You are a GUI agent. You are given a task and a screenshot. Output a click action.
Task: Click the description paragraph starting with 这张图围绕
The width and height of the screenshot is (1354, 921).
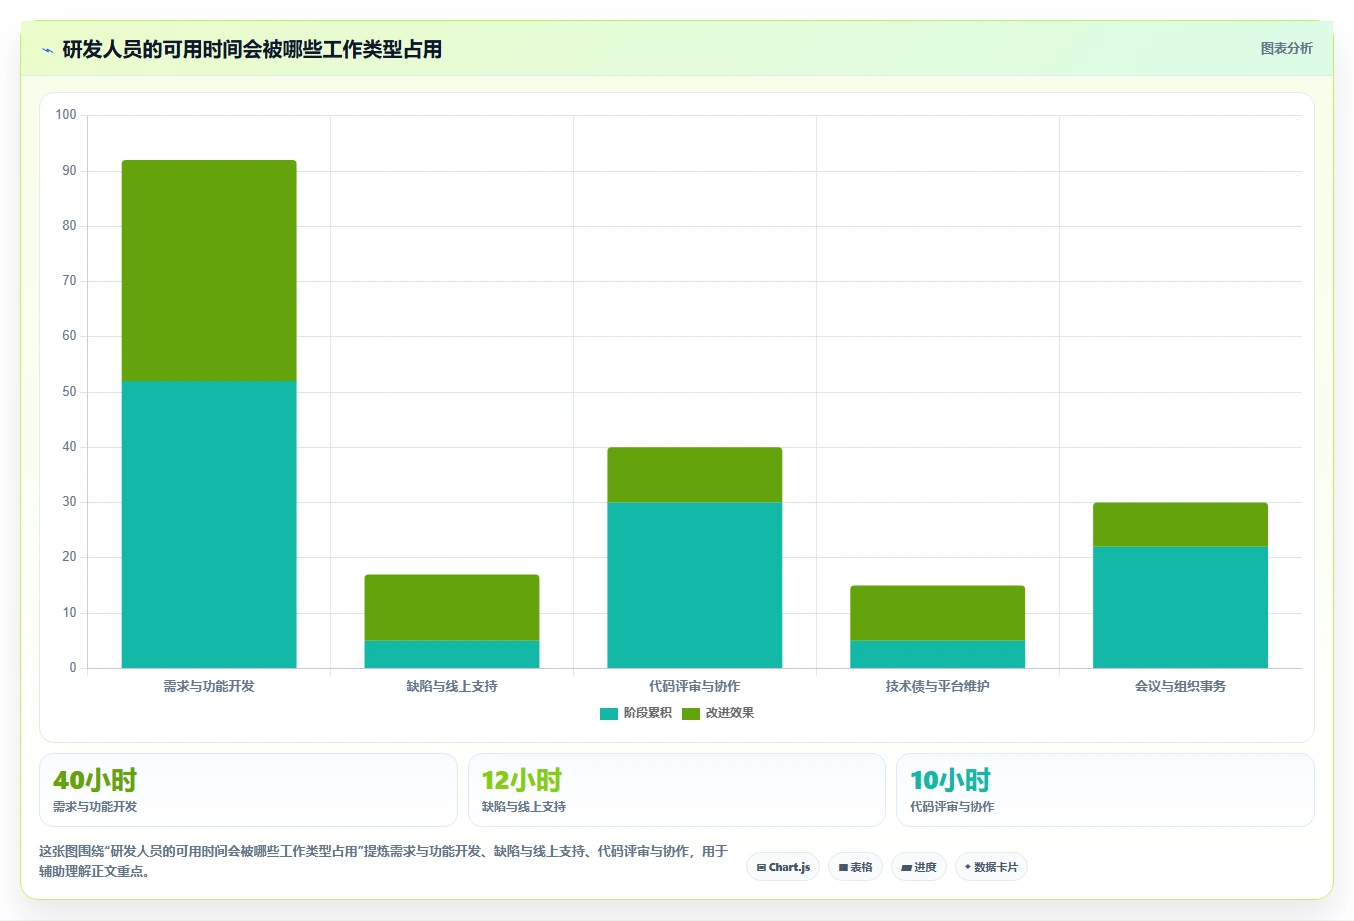tap(383, 861)
